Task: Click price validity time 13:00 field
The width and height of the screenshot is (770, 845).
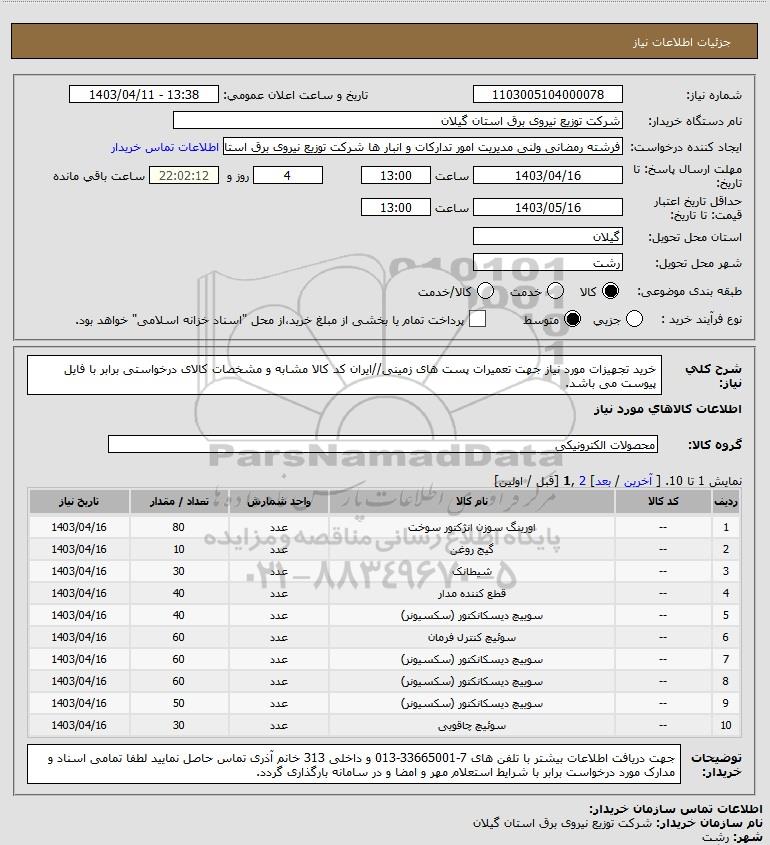Action: (396, 207)
